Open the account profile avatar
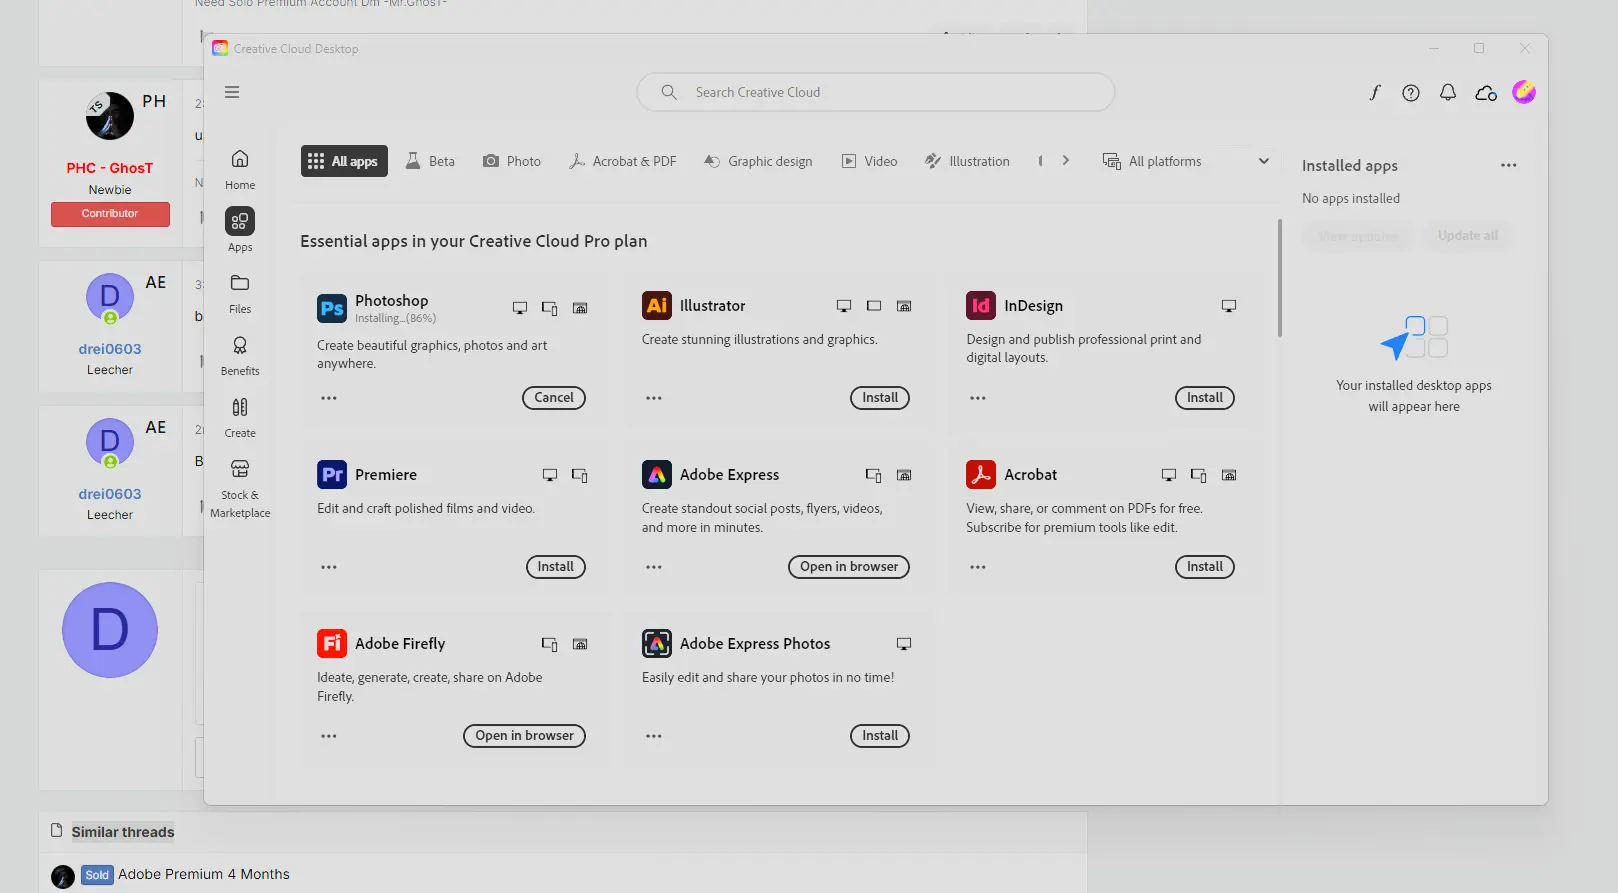1618x893 pixels. (1524, 92)
